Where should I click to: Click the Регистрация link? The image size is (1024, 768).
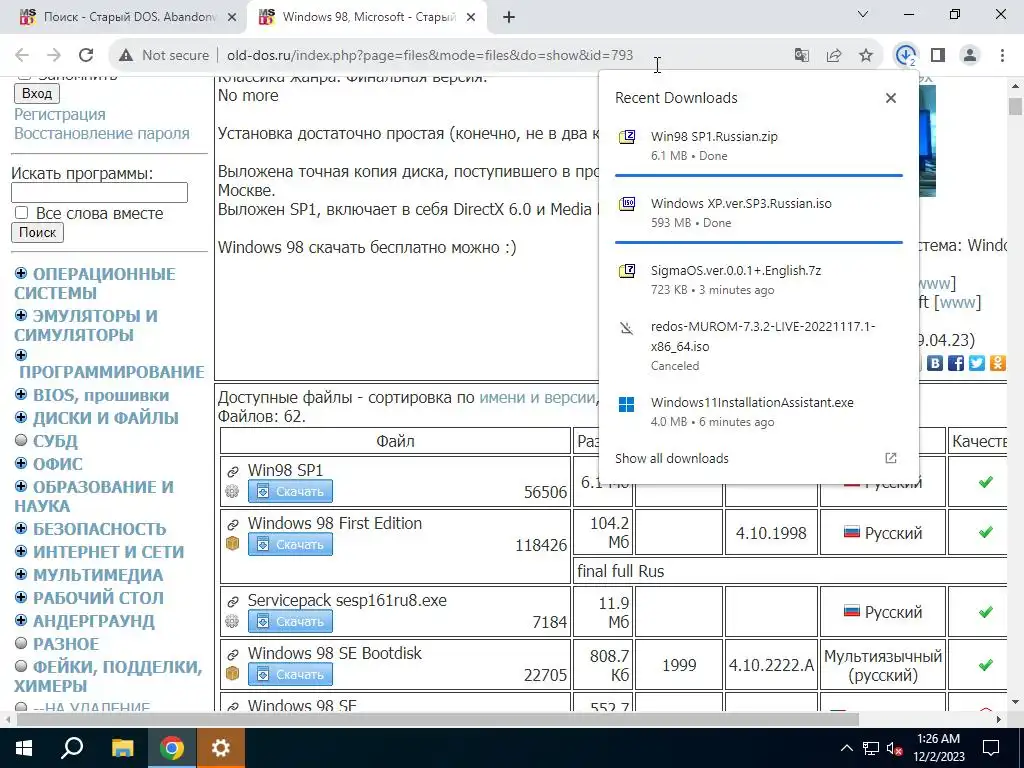click(59, 114)
